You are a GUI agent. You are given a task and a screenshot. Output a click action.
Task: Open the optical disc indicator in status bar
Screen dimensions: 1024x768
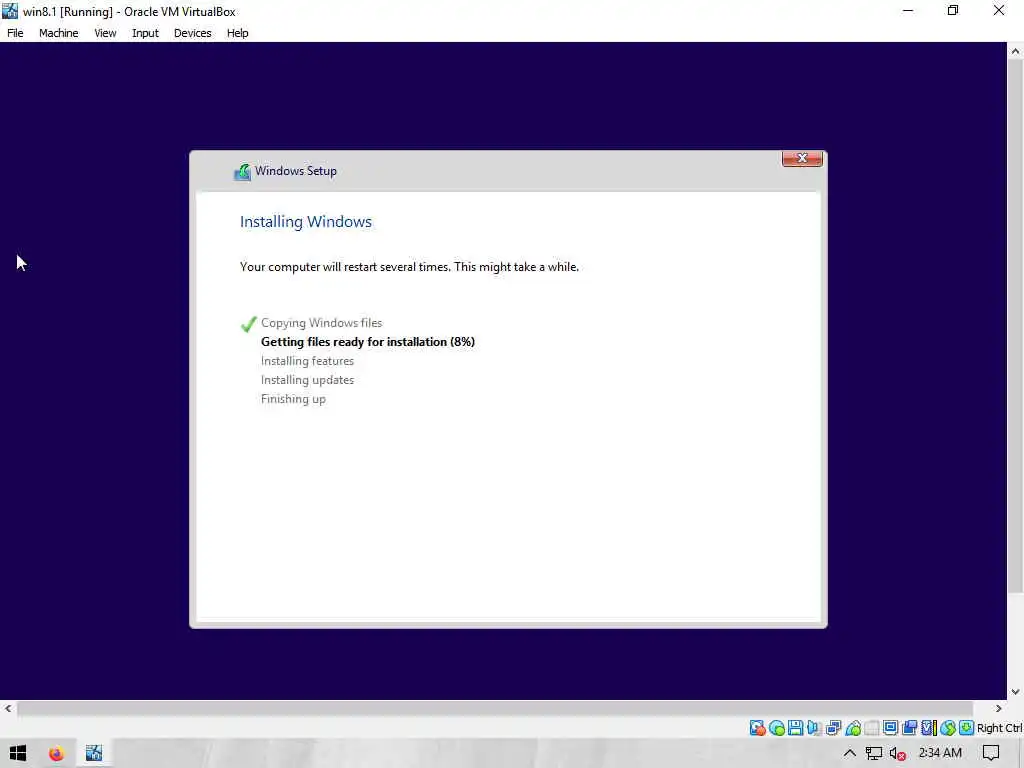point(777,728)
